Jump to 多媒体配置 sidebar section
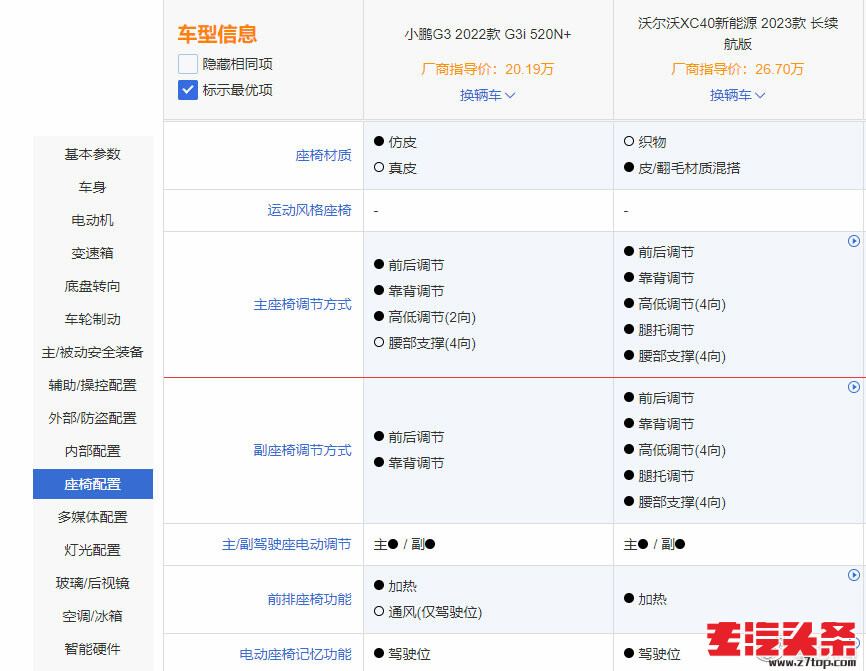This screenshot has height=671, width=866. click(x=93, y=517)
